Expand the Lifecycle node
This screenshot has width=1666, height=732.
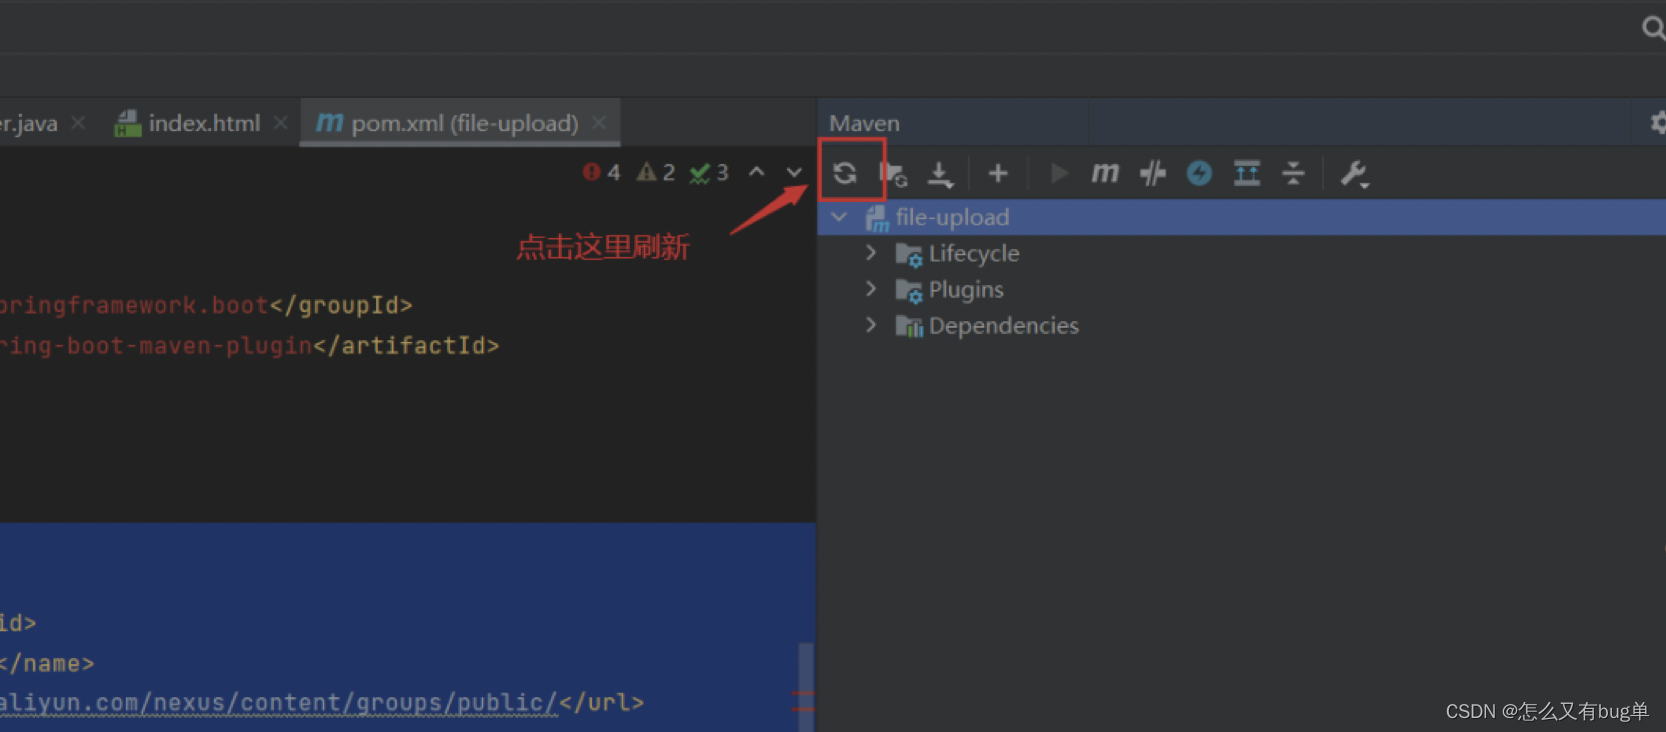tap(871, 253)
